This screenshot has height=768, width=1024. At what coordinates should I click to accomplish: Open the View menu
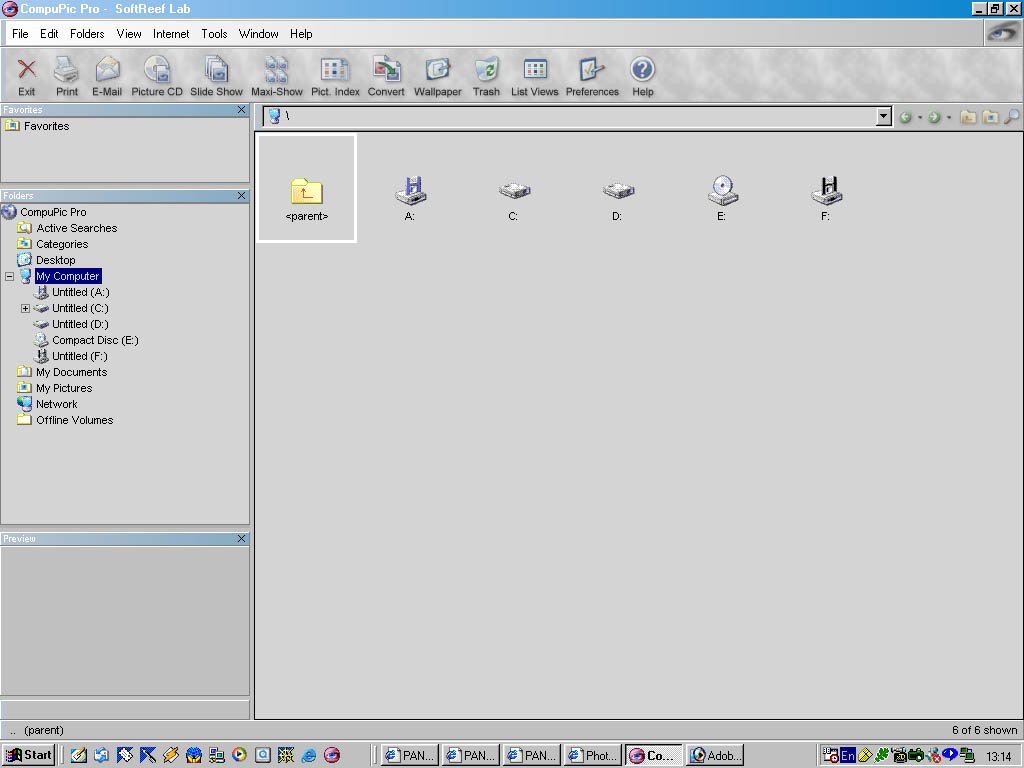click(129, 34)
